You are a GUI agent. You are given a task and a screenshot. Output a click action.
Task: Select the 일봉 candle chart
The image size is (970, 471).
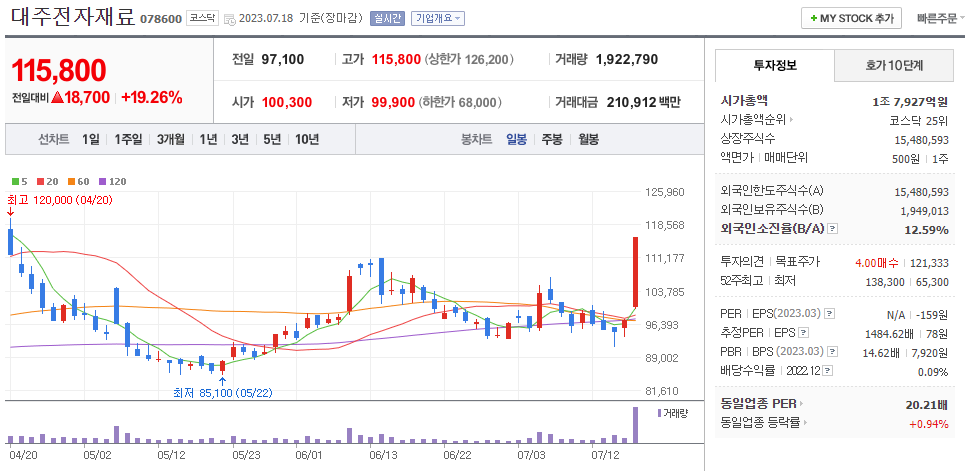517,139
